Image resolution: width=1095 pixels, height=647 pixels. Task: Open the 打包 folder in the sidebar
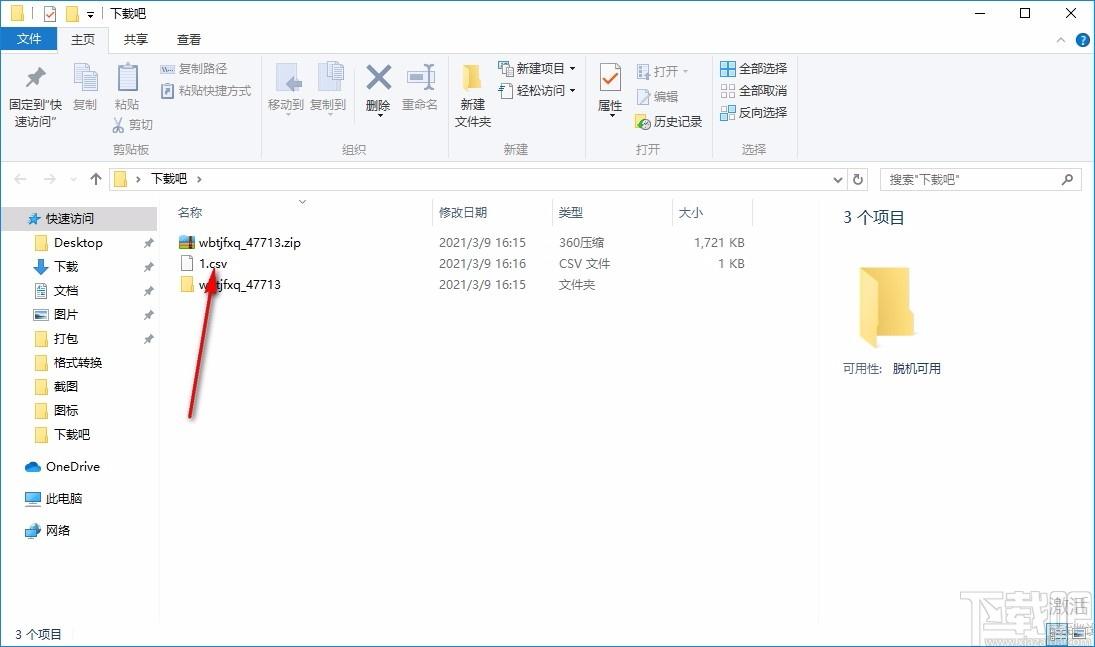[66, 338]
